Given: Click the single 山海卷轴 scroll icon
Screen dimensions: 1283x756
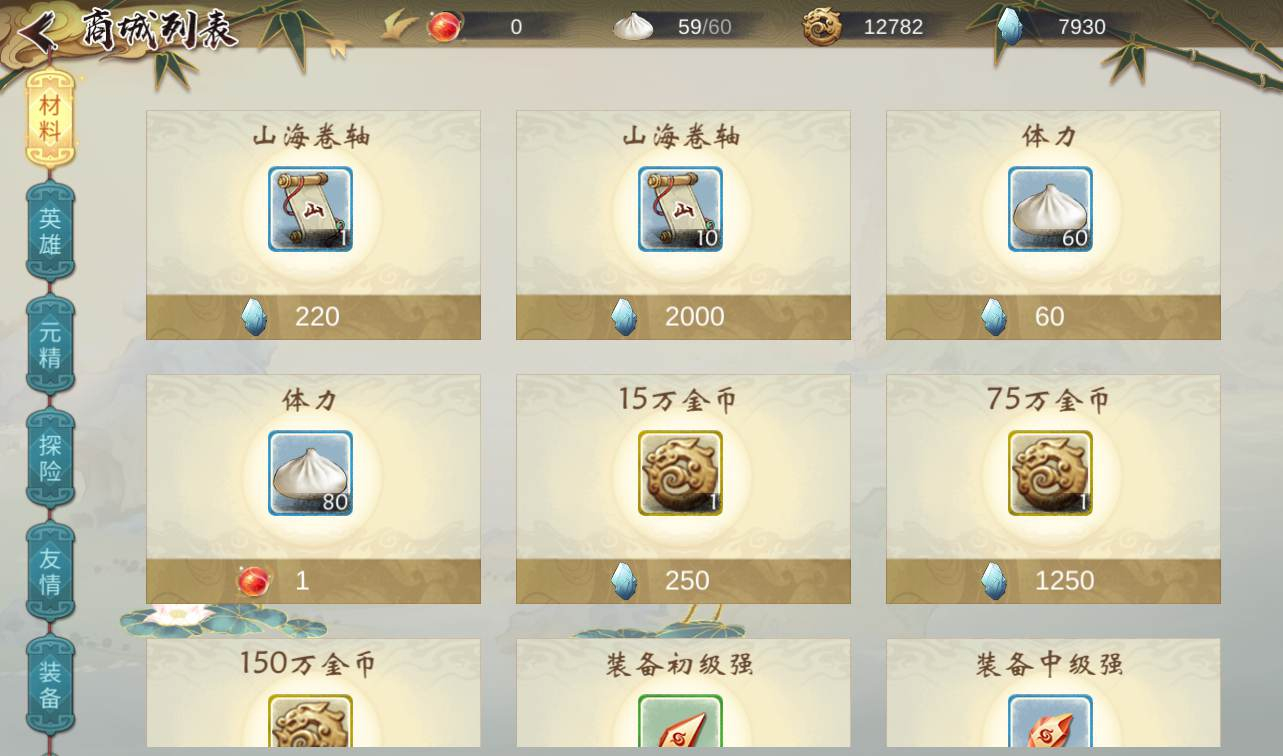Looking at the screenshot, I should coord(310,209).
